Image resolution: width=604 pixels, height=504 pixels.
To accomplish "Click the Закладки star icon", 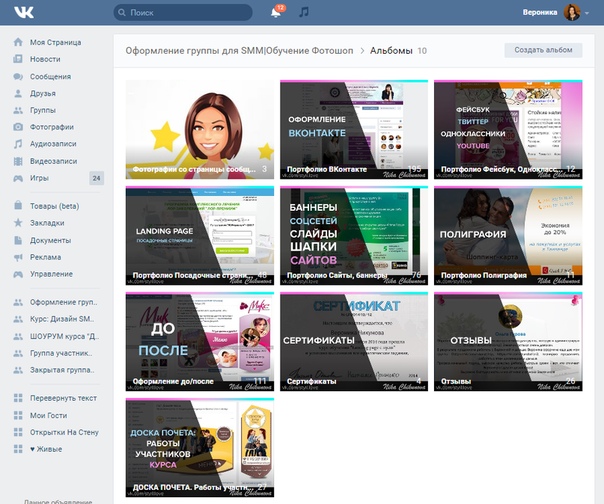I will 17,223.
